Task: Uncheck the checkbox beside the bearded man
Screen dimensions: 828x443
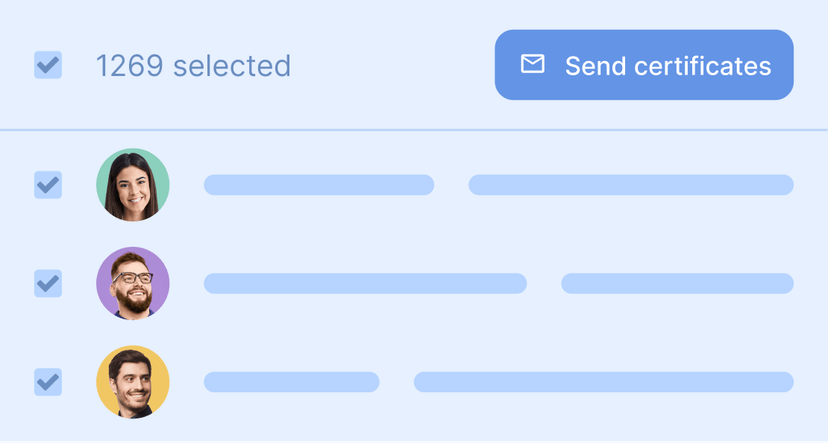Action: [x=48, y=283]
